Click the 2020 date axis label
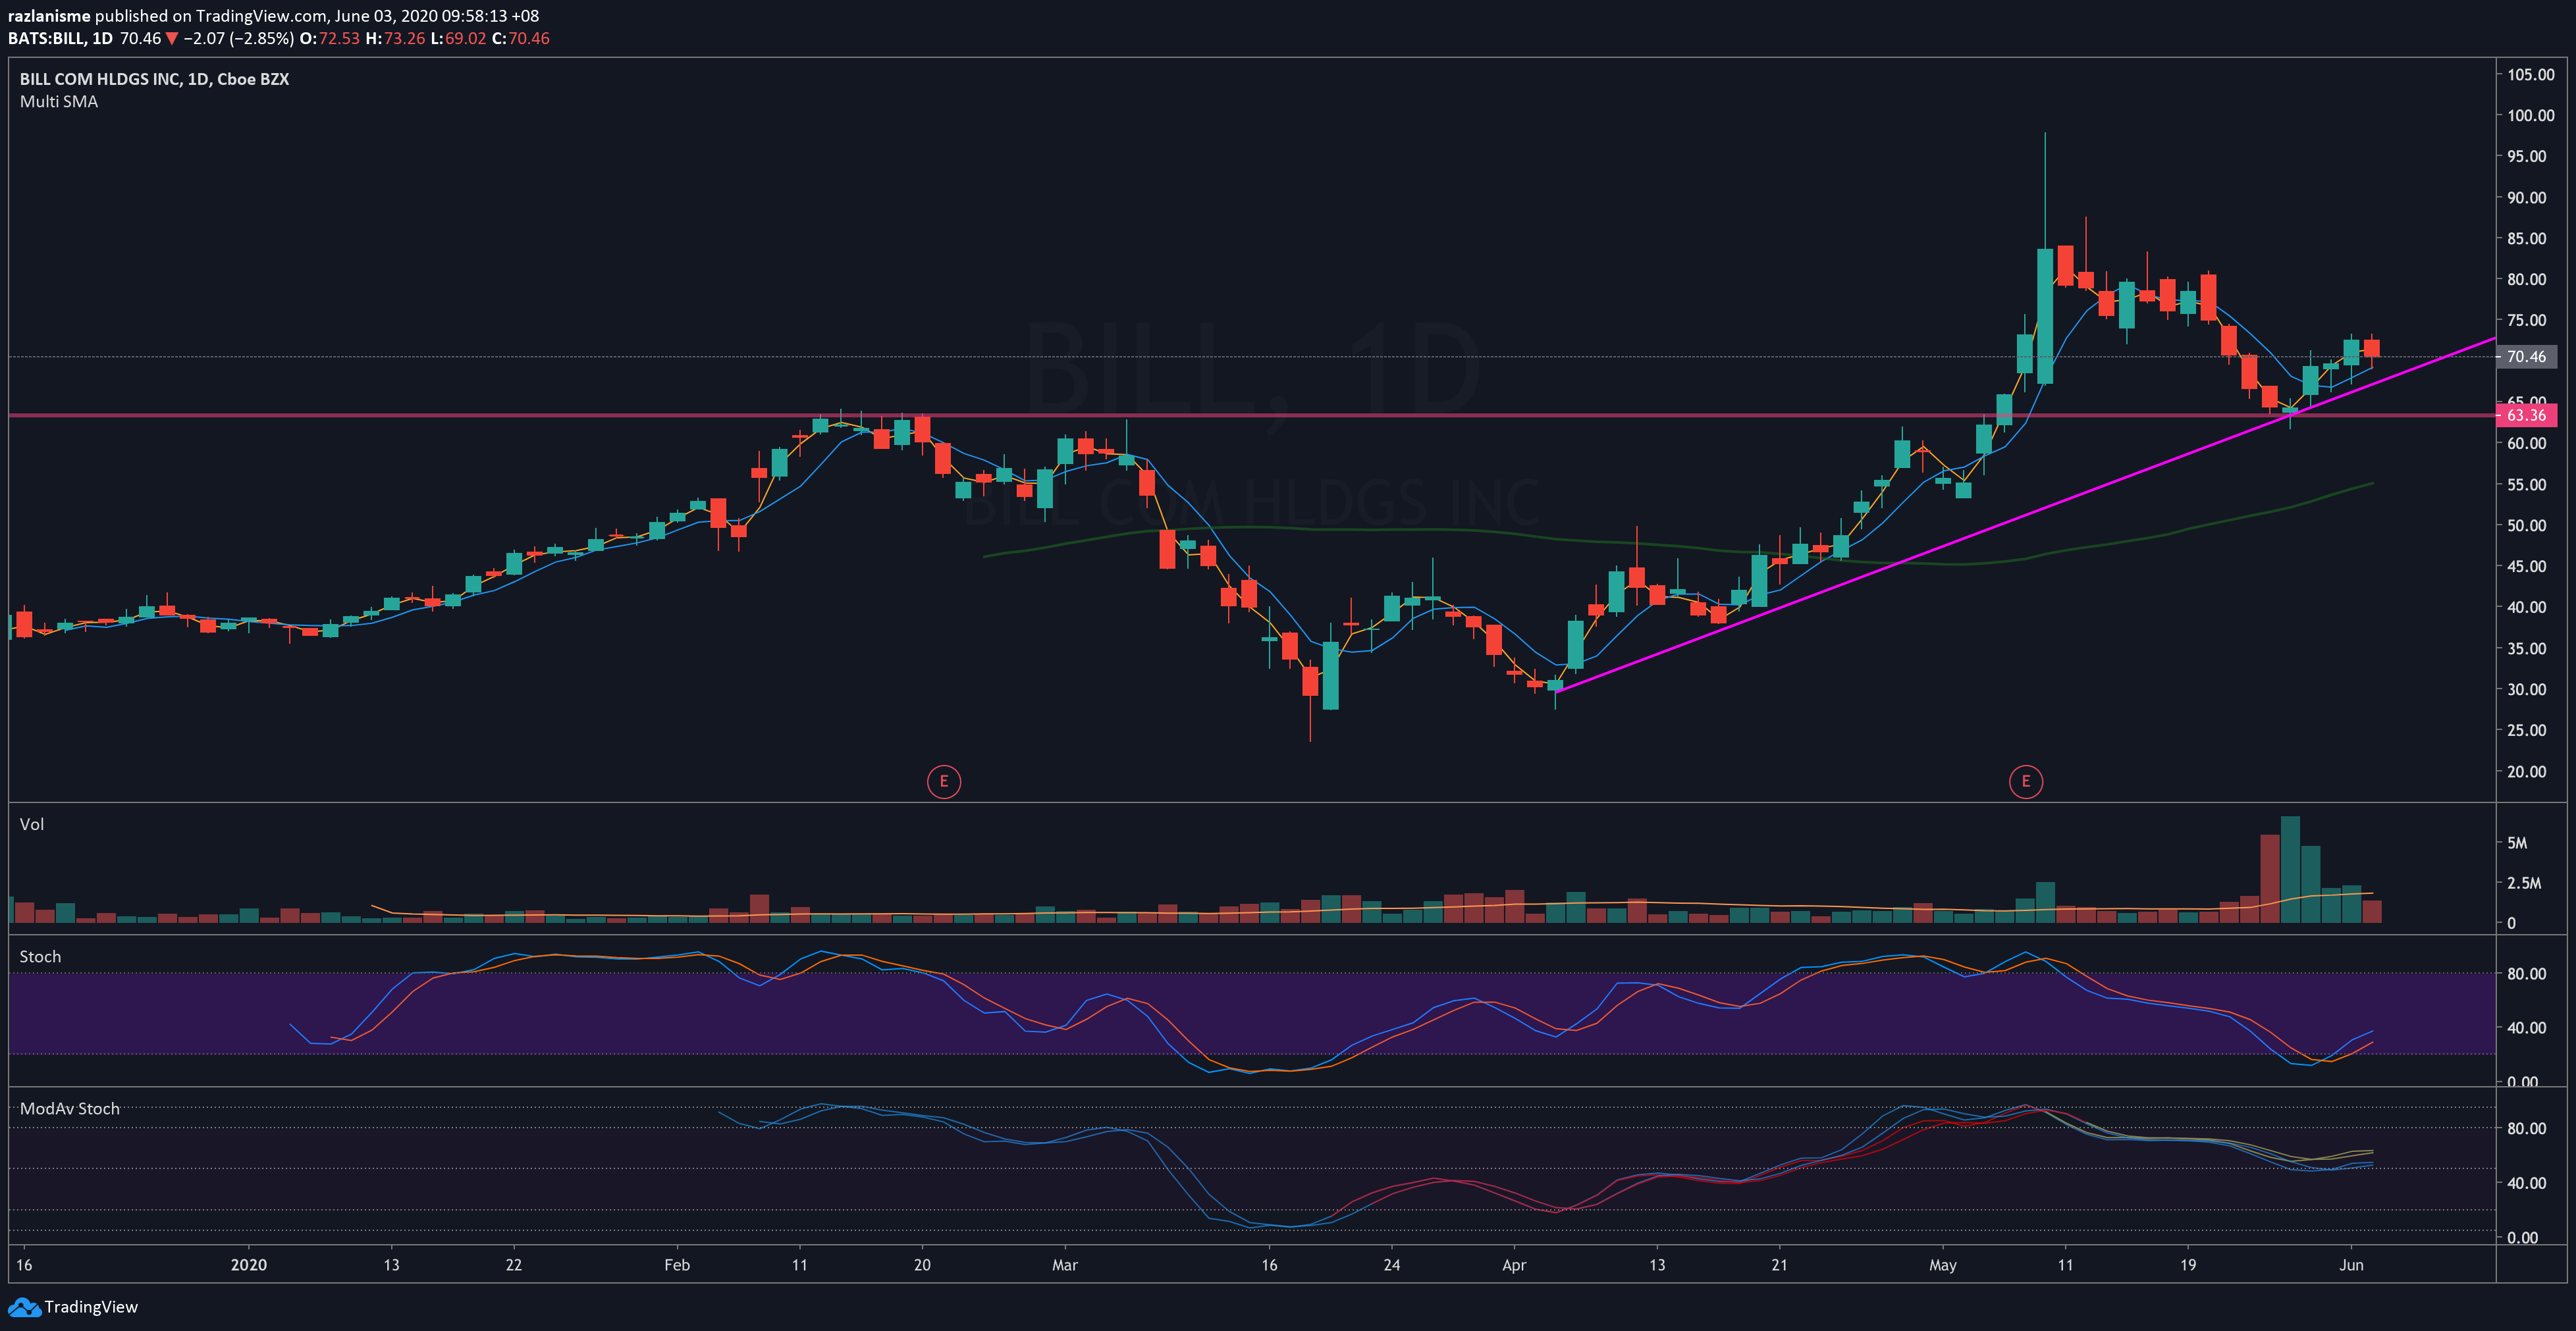Screen dimensions: 2576x1331 249,1265
